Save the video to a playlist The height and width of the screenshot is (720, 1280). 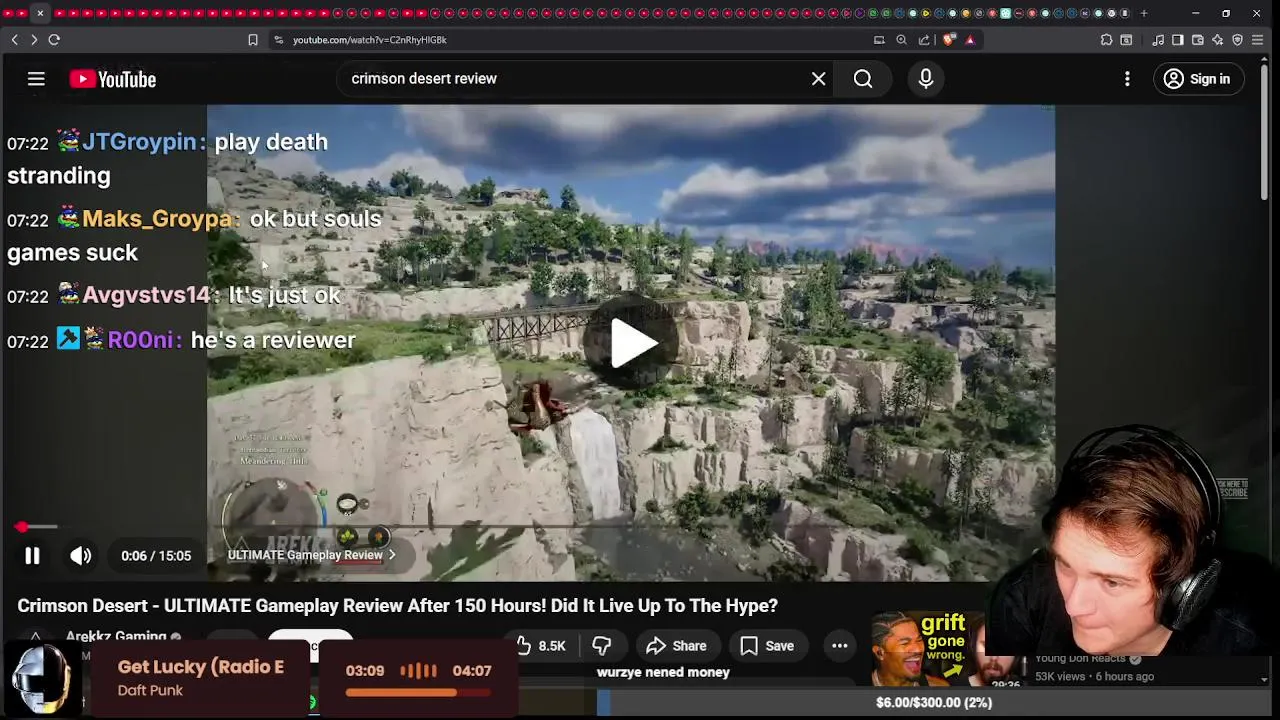(767, 646)
